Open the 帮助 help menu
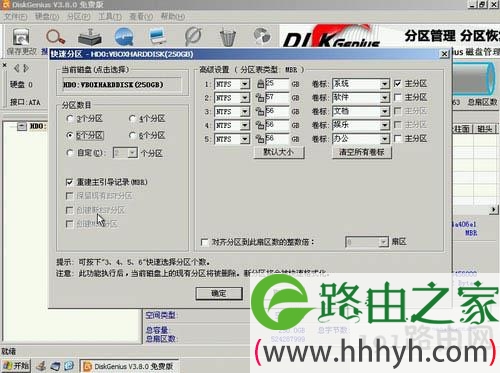This screenshot has height=373, width=500. (173, 16)
